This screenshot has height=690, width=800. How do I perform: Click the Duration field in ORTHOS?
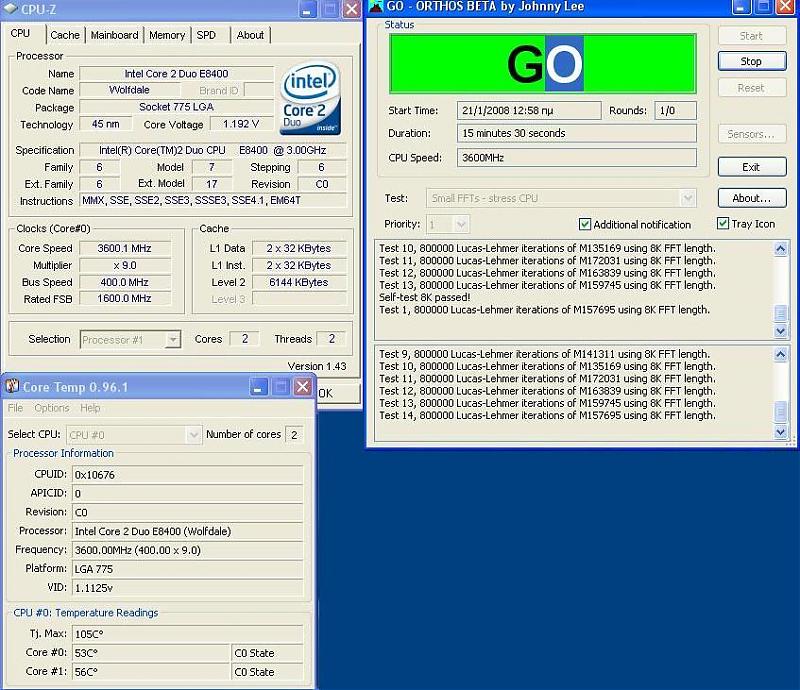(x=577, y=133)
